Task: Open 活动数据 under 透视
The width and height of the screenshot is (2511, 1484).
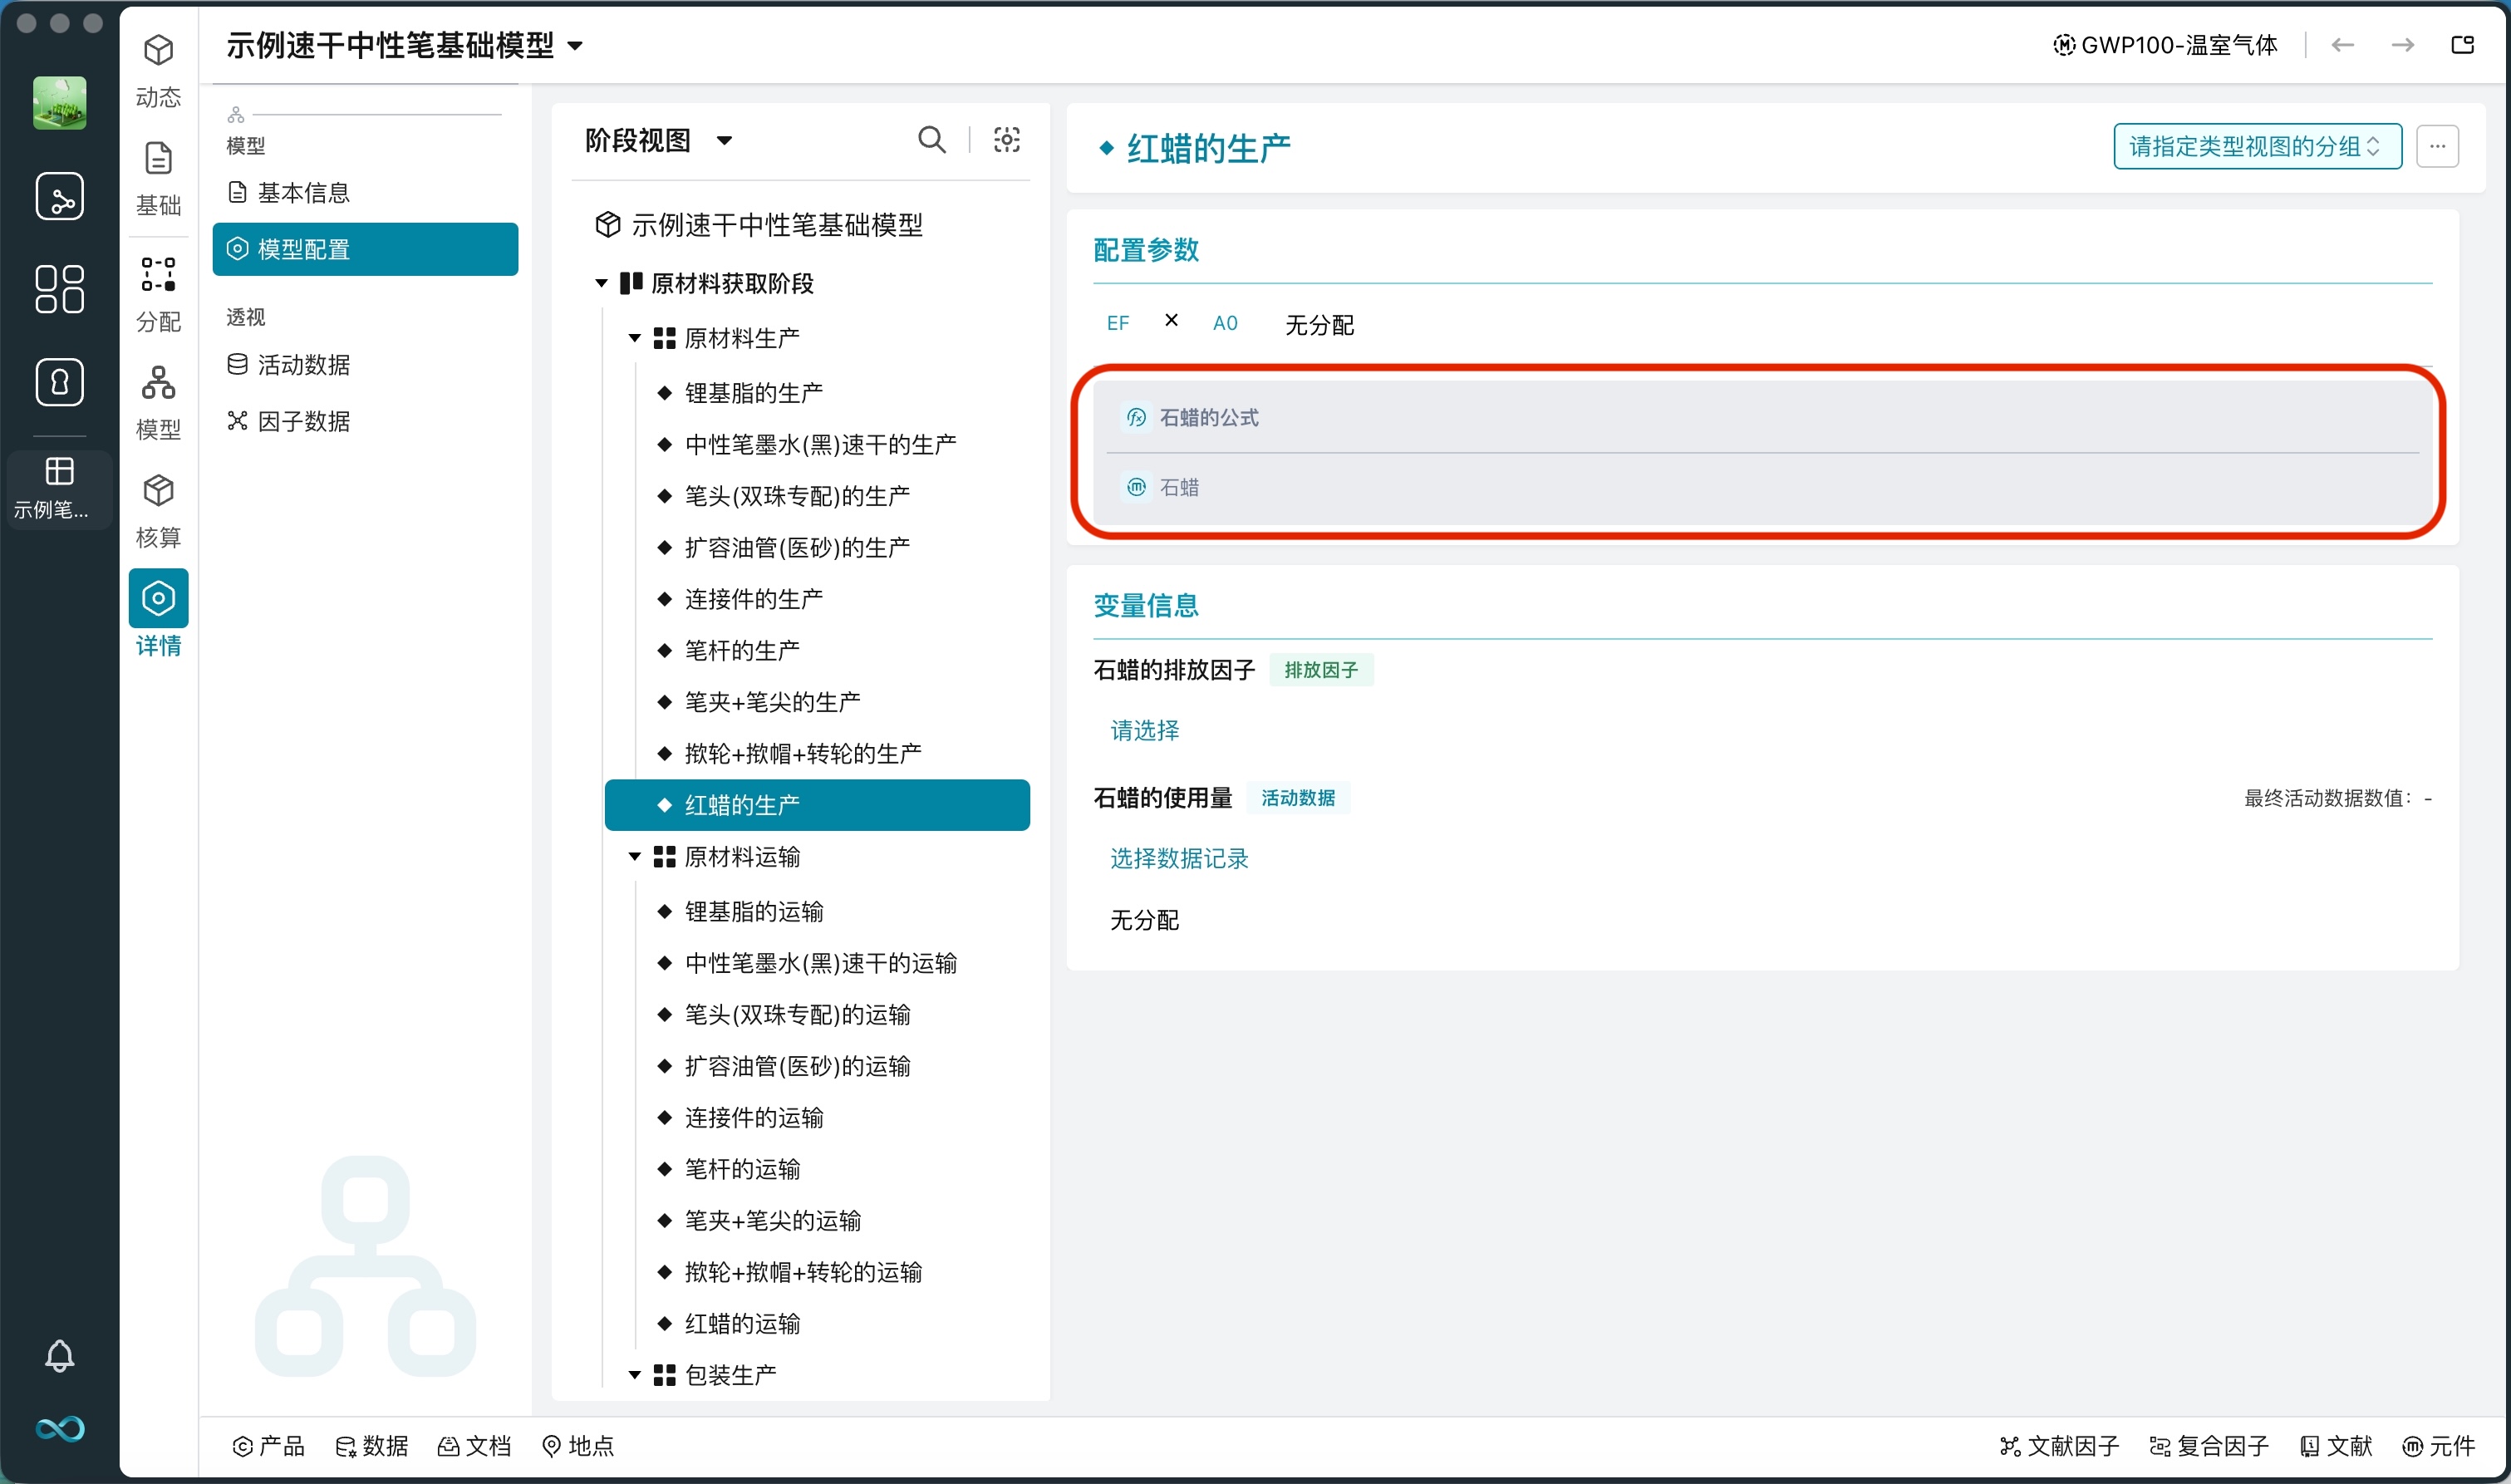Action: pyautogui.click(x=303, y=365)
